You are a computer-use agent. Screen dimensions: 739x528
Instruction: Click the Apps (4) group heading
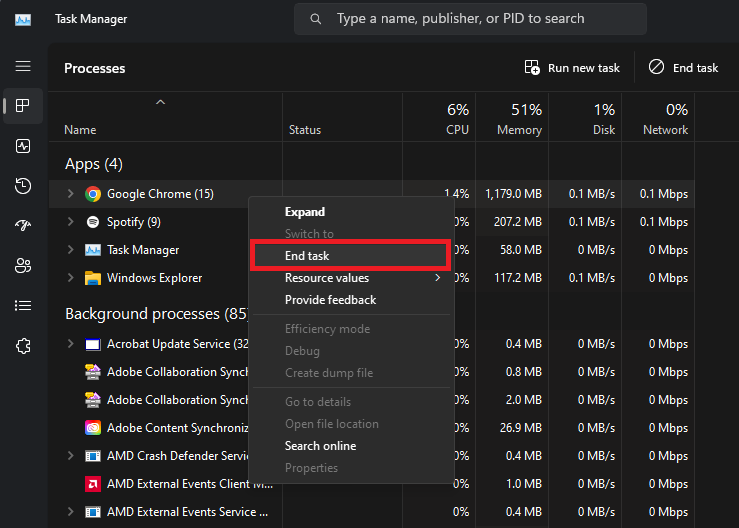94,164
